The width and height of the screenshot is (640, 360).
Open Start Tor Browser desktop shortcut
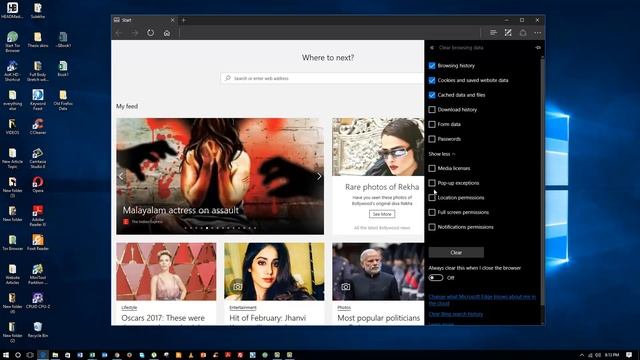13,41
